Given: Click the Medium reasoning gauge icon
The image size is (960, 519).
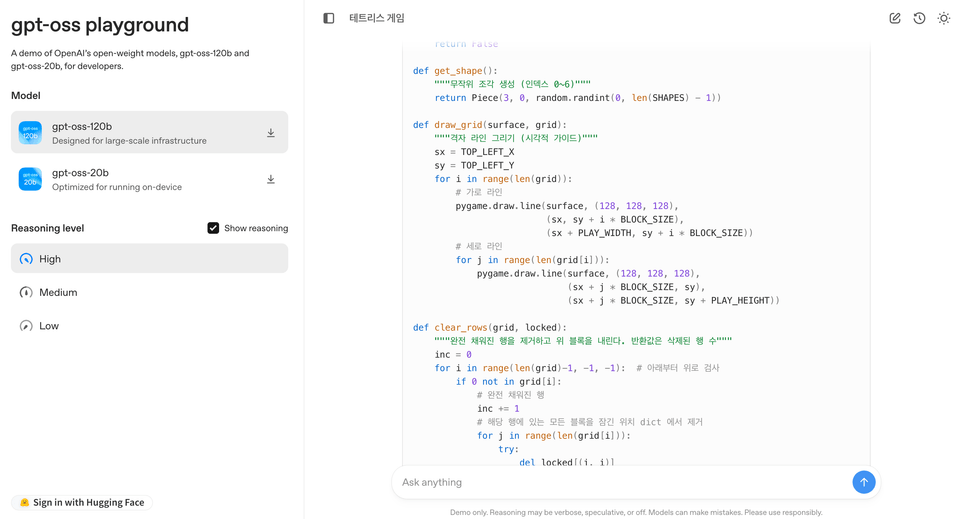Looking at the screenshot, I should (x=26, y=293).
